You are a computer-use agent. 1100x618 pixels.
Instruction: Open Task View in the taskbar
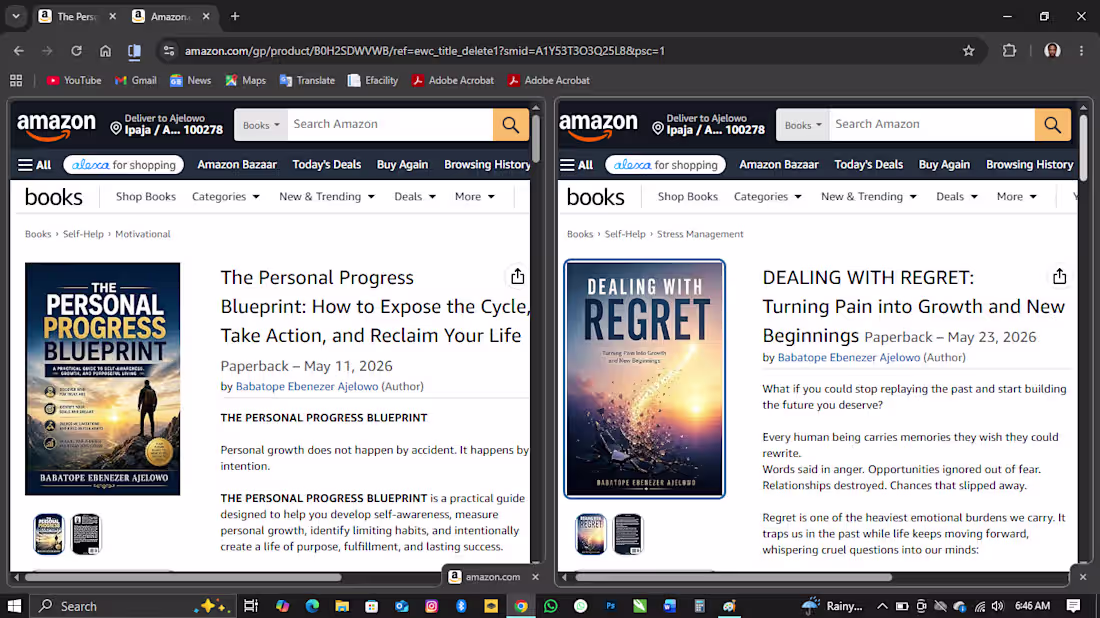250,606
